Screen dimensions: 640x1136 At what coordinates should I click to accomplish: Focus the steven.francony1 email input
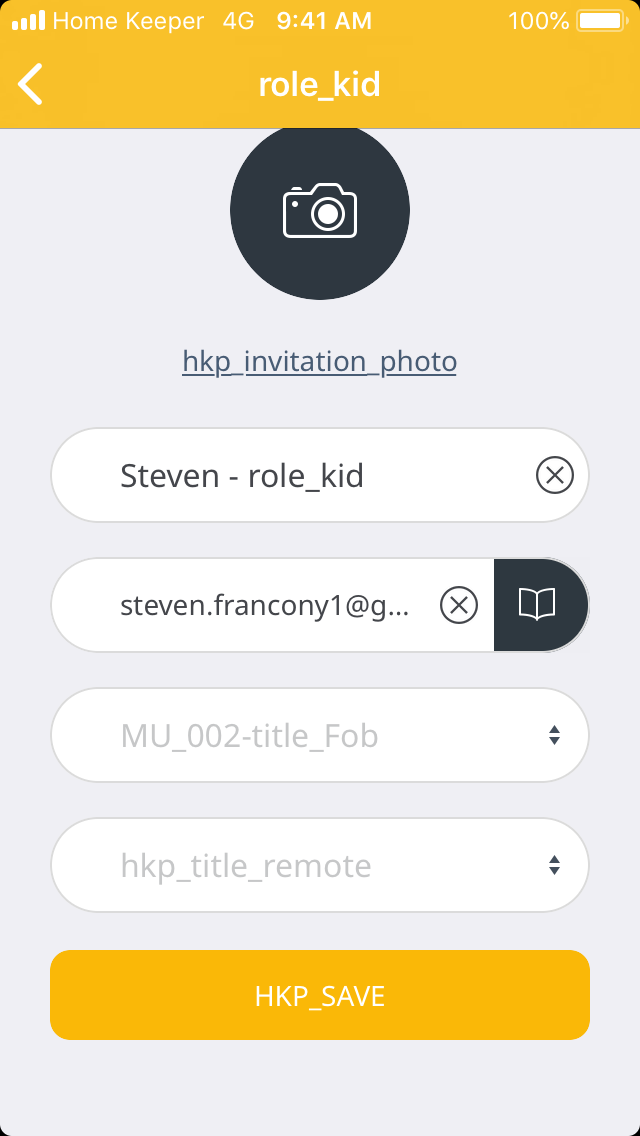coord(265,605)
